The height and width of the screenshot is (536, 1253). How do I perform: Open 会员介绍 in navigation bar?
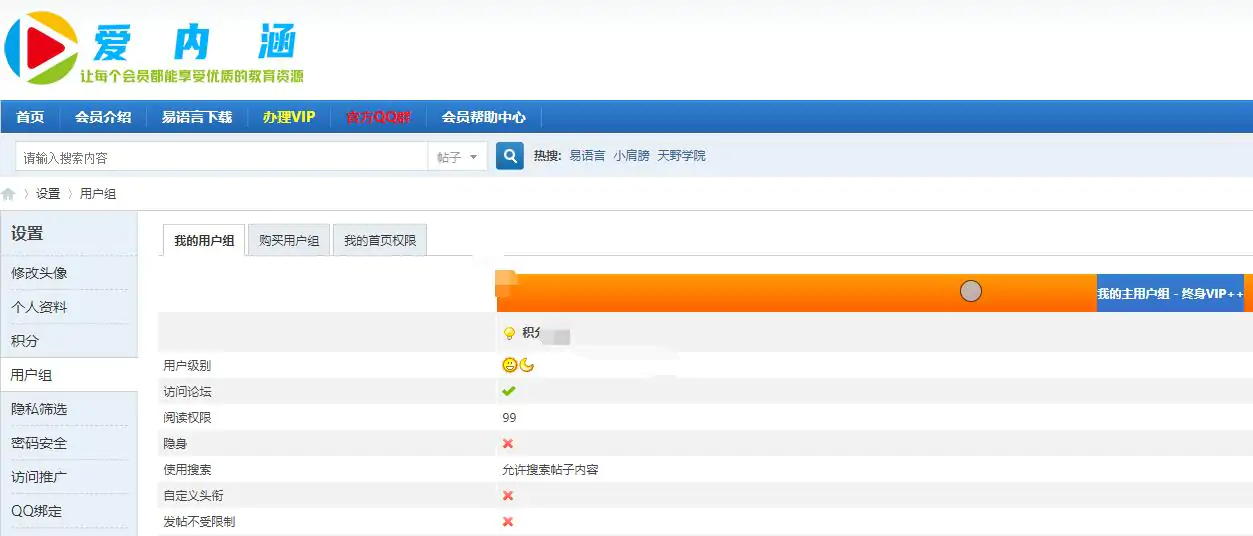[x=103, y=117]
